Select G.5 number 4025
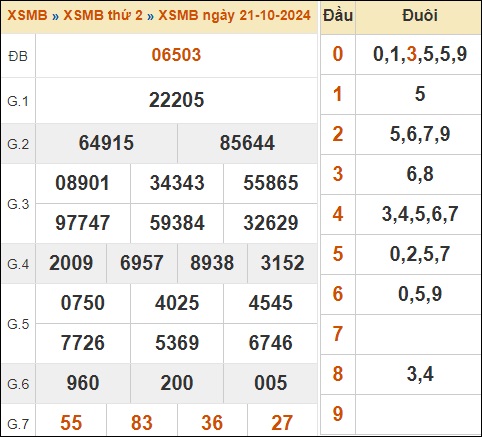Screen dimensions: 482x437 (177, 303)
